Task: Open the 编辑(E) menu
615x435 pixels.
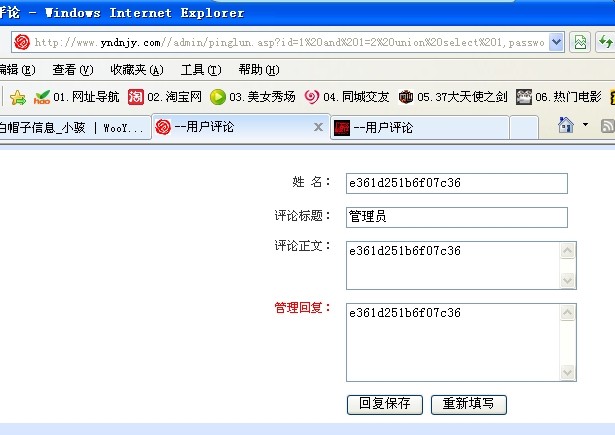Action: coord(17,70)
